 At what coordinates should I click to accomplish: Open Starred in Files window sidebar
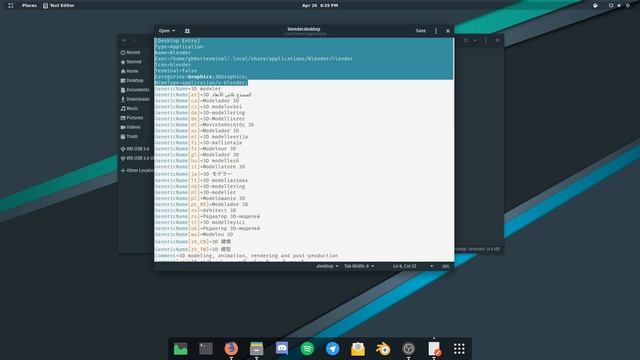133,62
